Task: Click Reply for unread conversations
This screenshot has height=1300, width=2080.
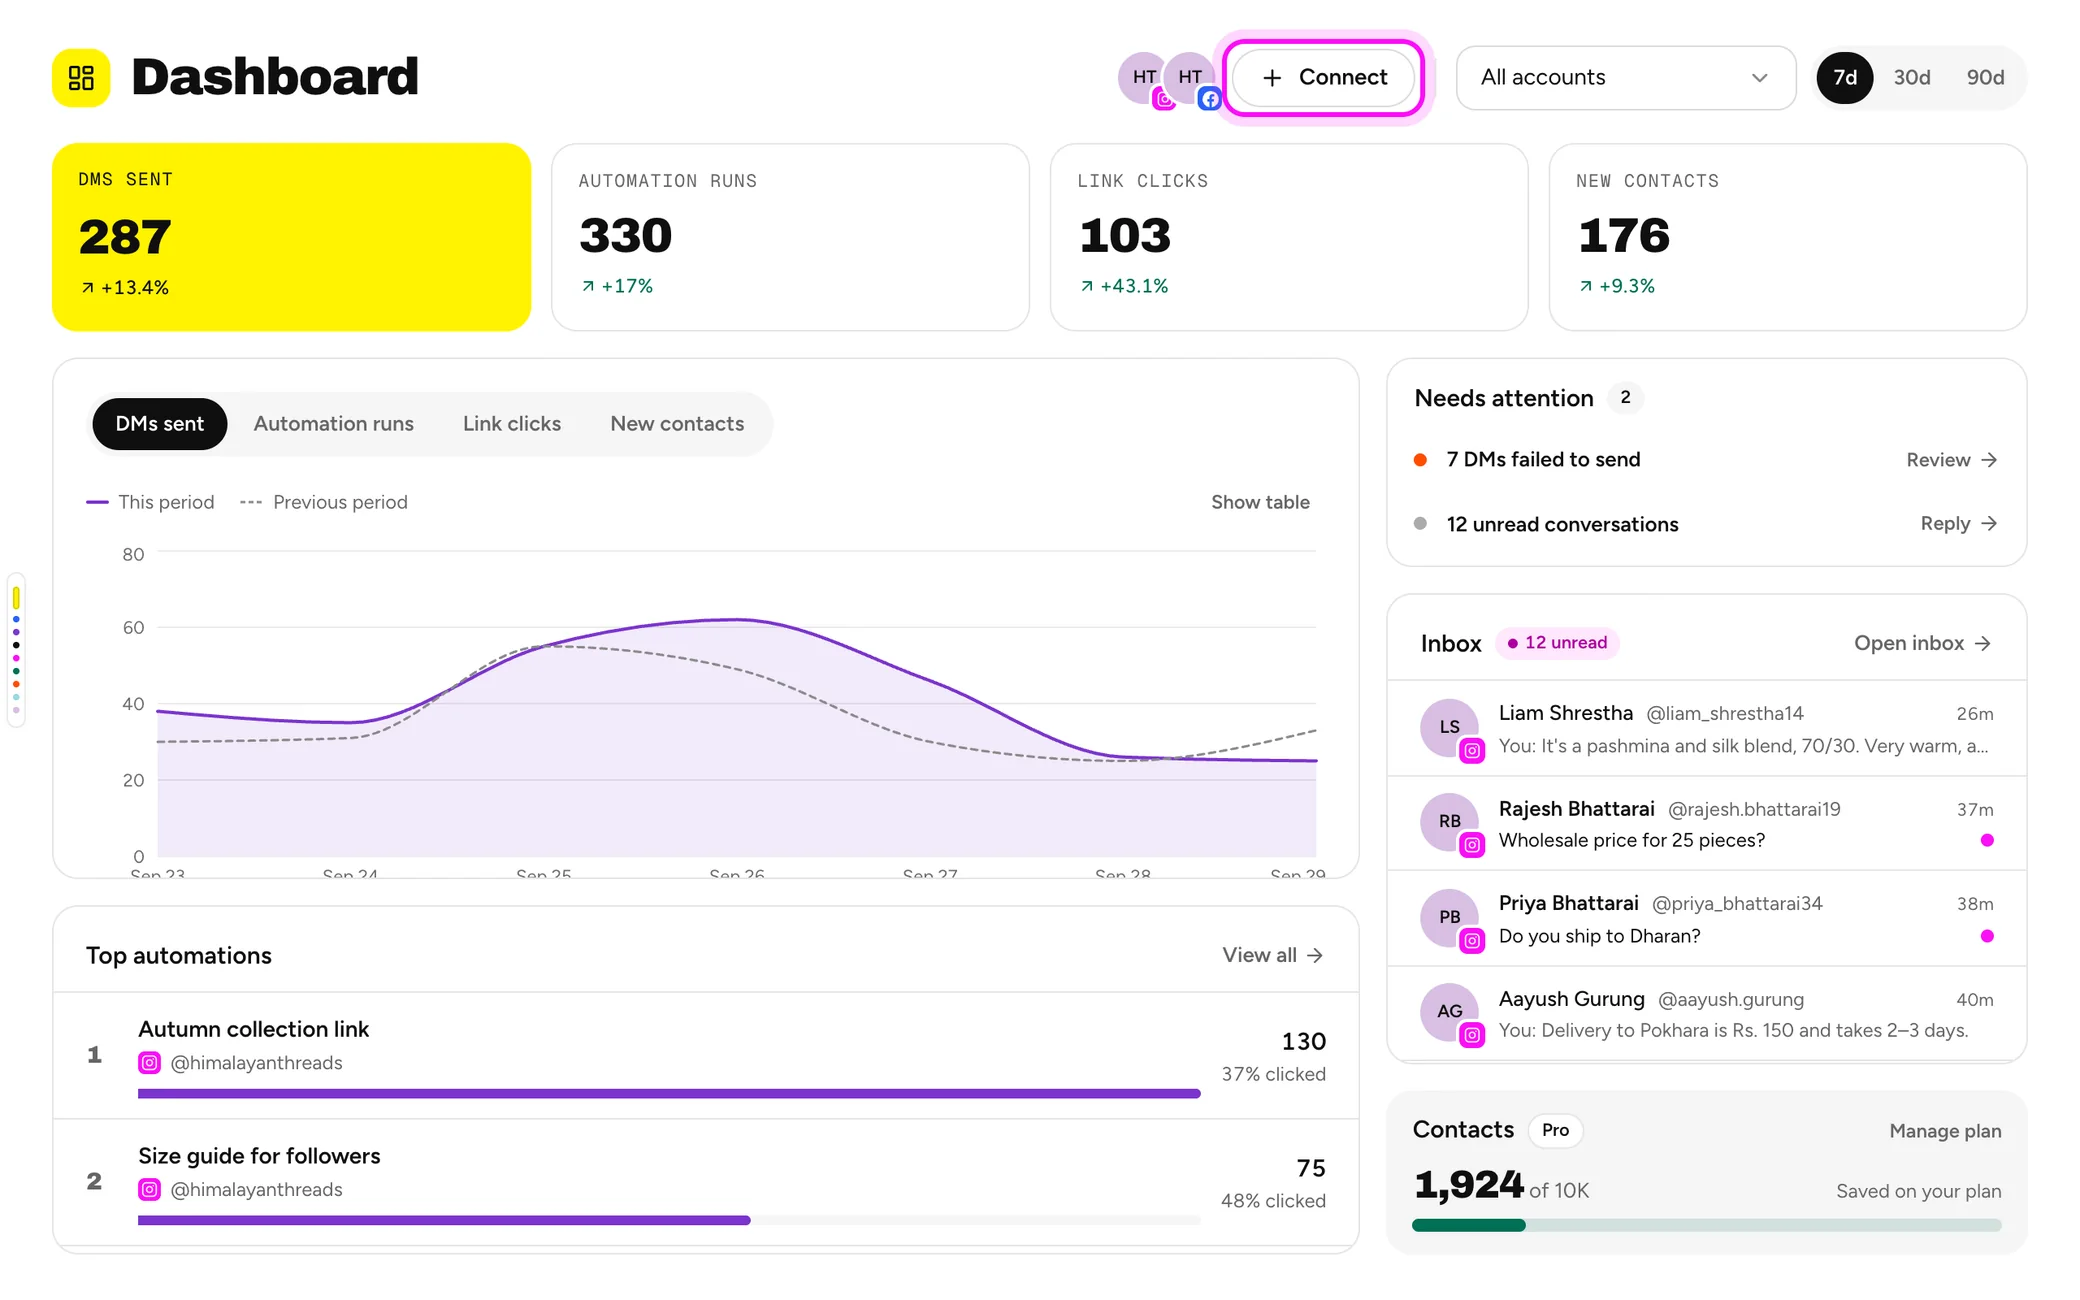Action: click(1958, 524)
